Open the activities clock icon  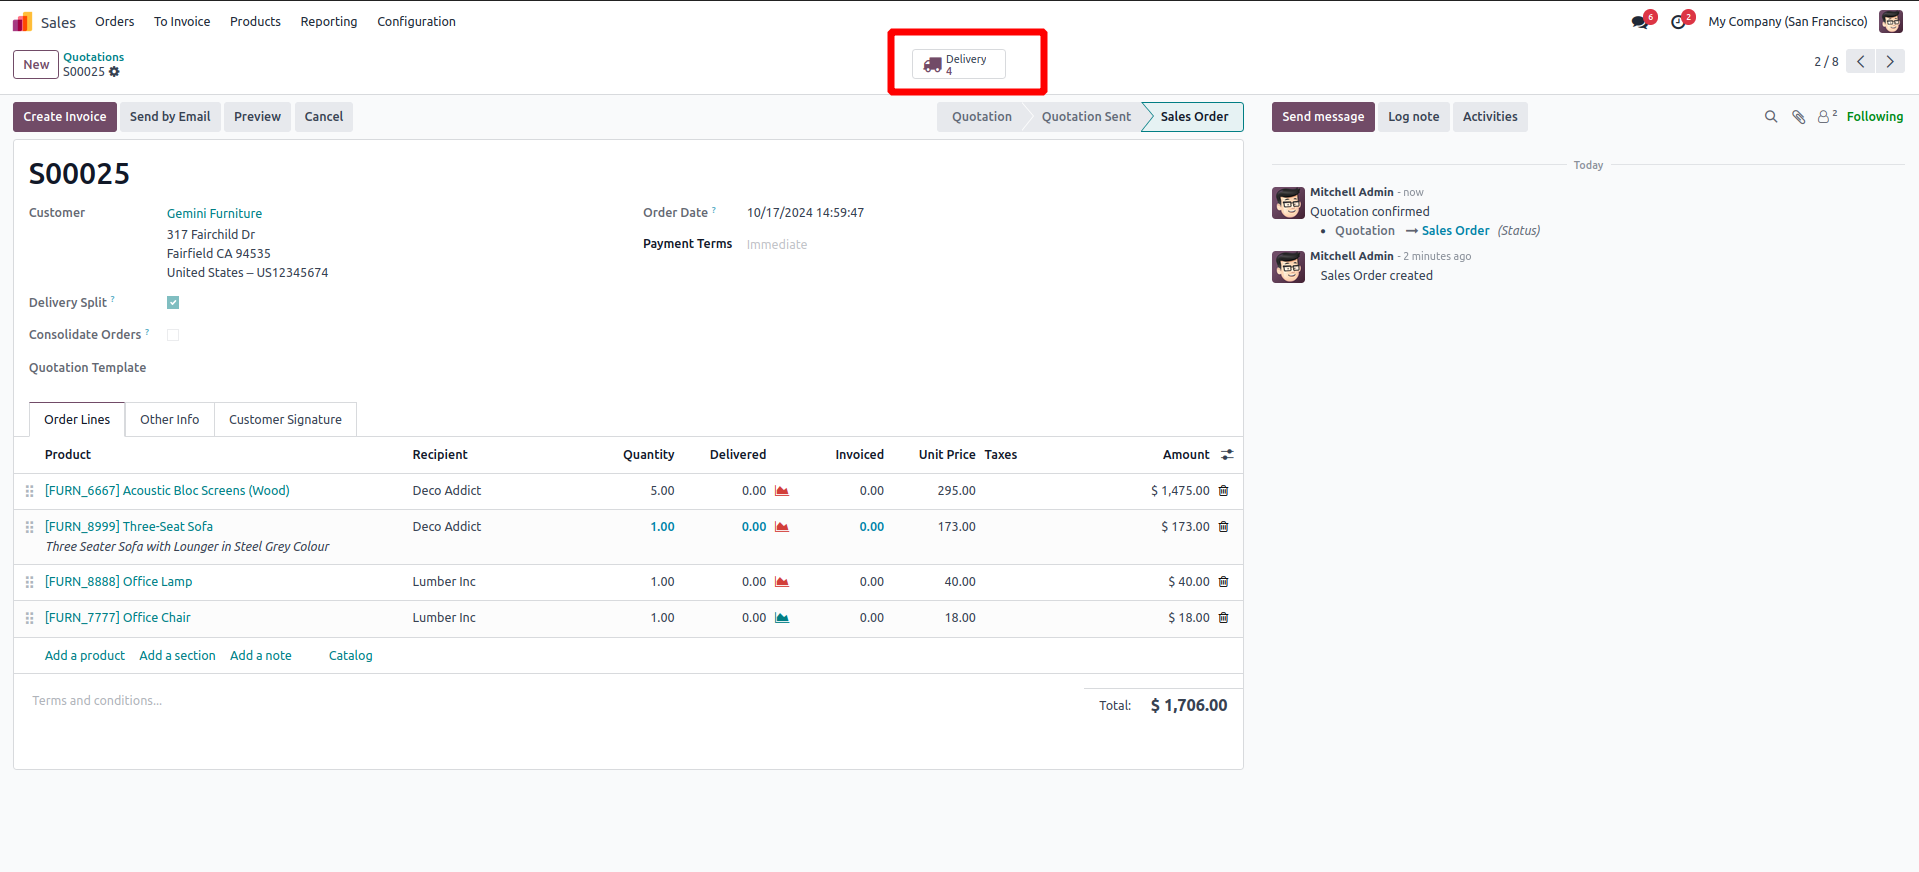click(x=1679, y=22)
